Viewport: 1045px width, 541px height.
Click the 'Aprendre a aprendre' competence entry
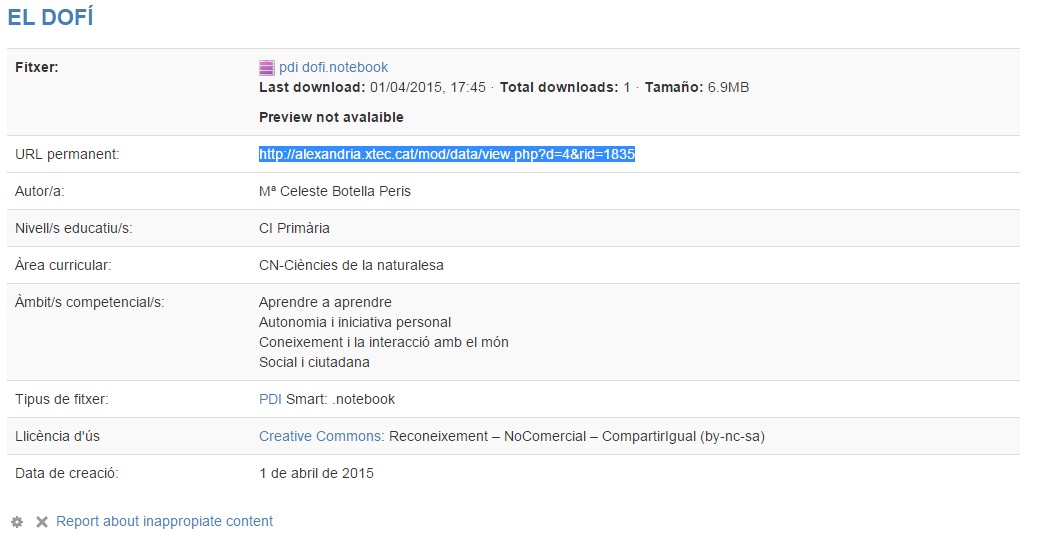click(325, 302)
